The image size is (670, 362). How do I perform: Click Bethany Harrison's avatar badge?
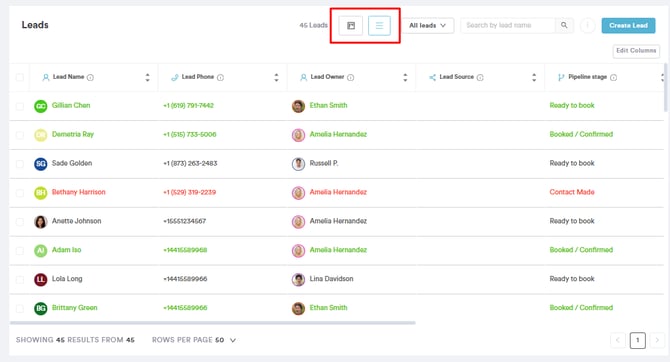point(41,192)
